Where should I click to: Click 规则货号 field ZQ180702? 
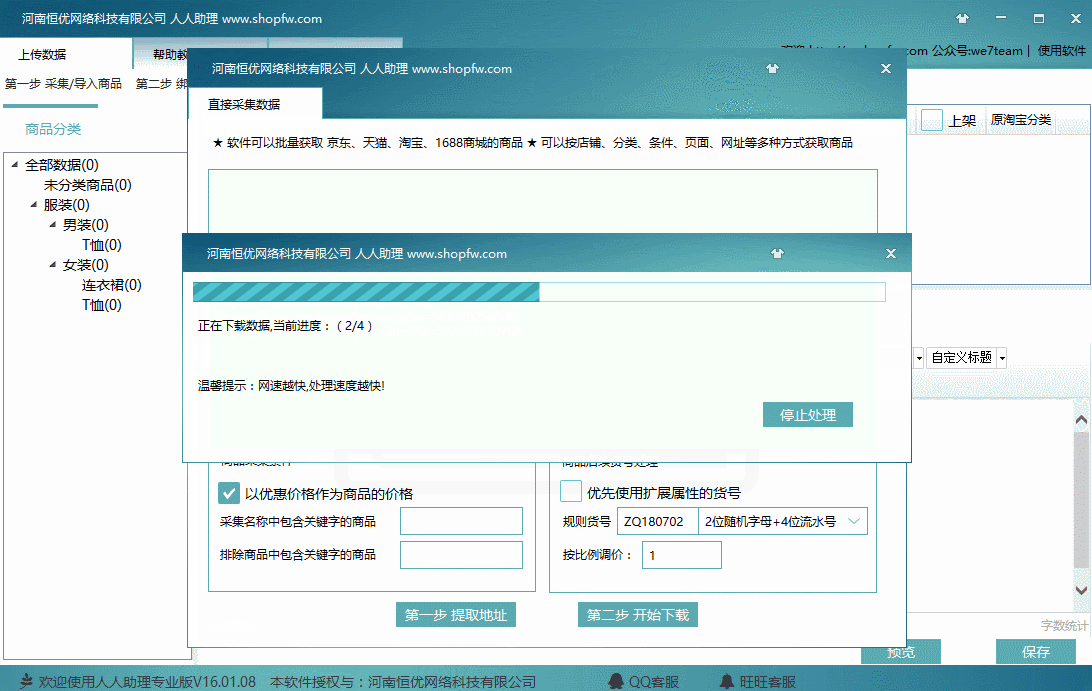pyautogui.click(x=657, y=521)
